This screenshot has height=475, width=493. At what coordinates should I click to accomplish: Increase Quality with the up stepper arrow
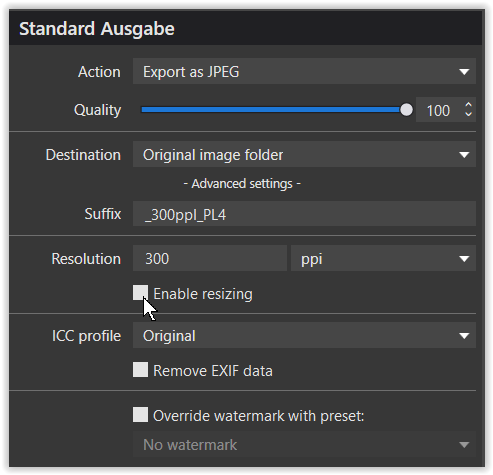coord(468,105)
